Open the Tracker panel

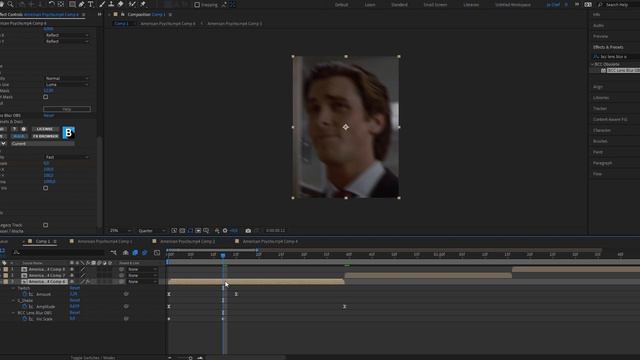point(600,109)
